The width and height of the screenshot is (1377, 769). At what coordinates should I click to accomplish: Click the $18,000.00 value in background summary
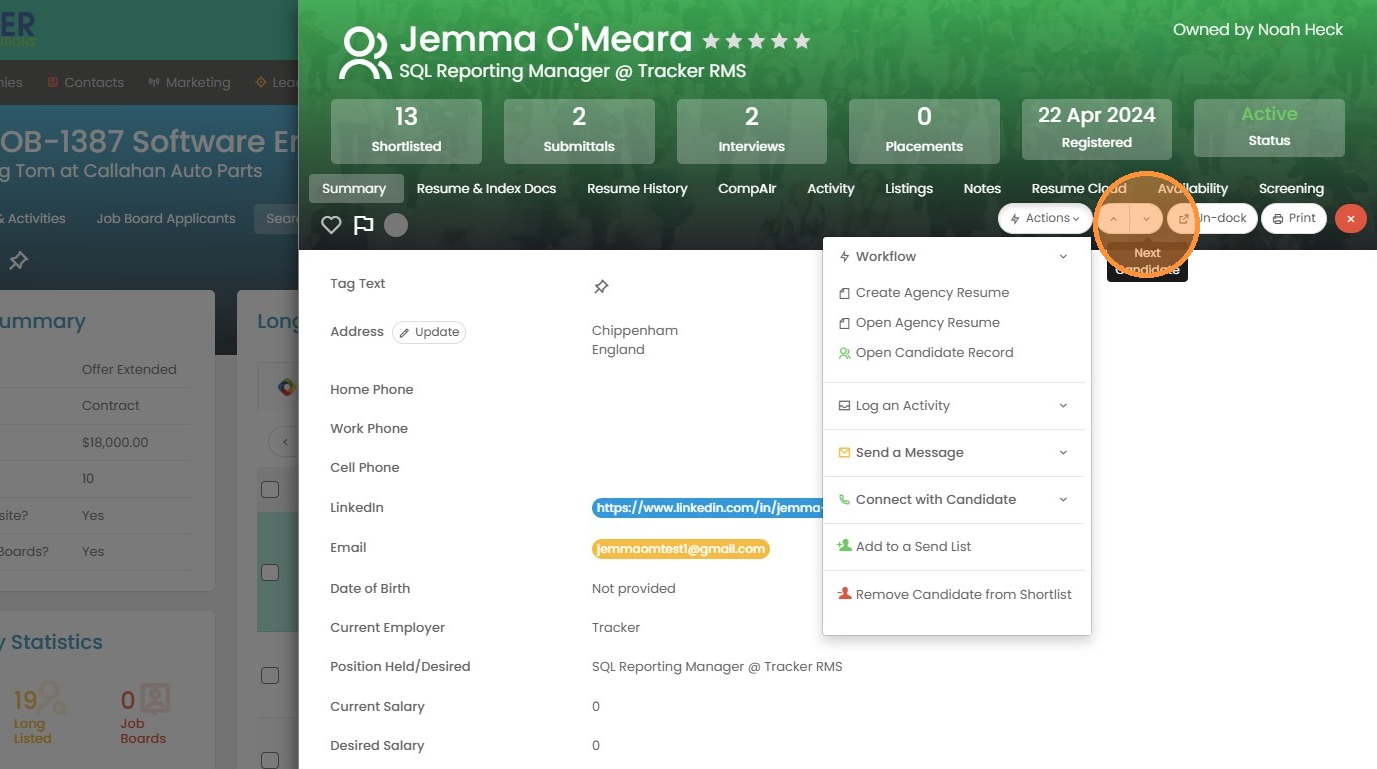pyautogui.click(x=115, y=443)
